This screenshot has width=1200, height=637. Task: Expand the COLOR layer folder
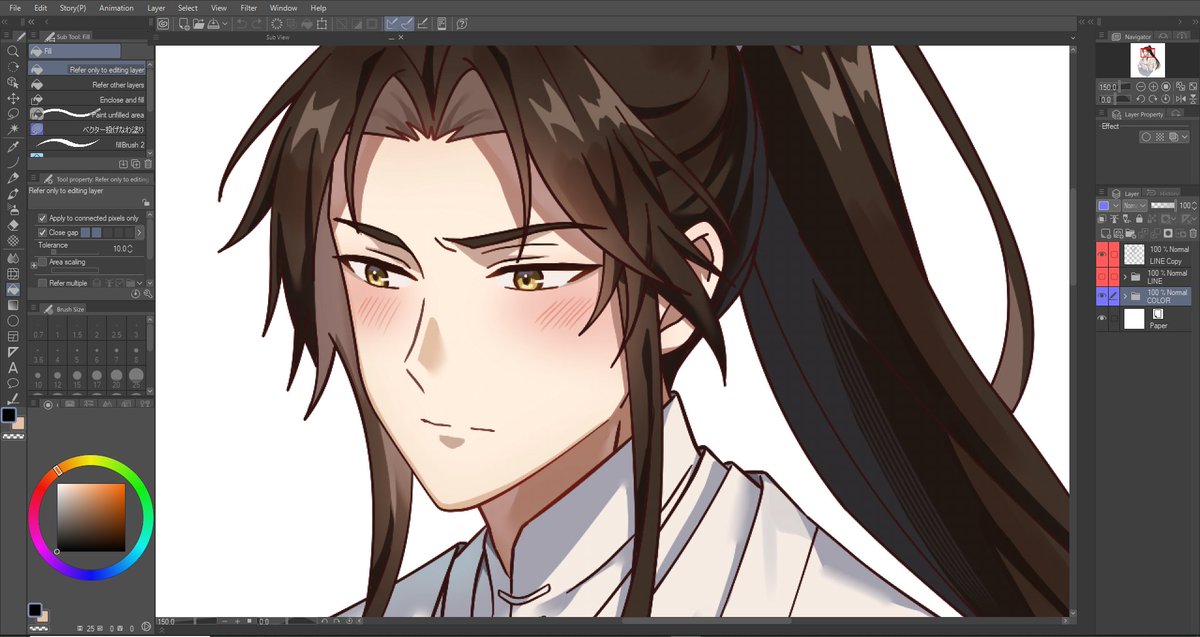click(1126, 297)
